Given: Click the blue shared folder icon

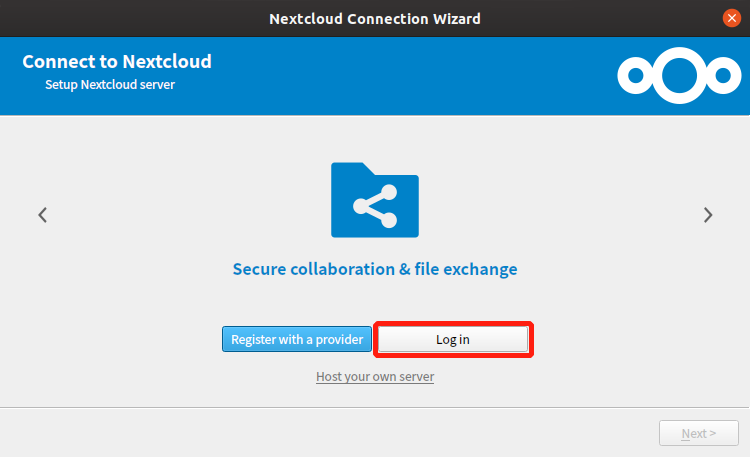Looking at the screenshot, I should click(375, 200).
